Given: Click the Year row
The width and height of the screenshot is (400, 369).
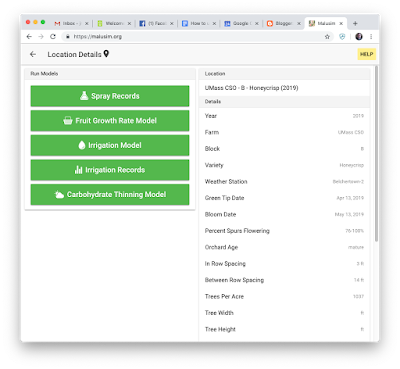Looking at the screenshot, I should (x=284, y=116).
